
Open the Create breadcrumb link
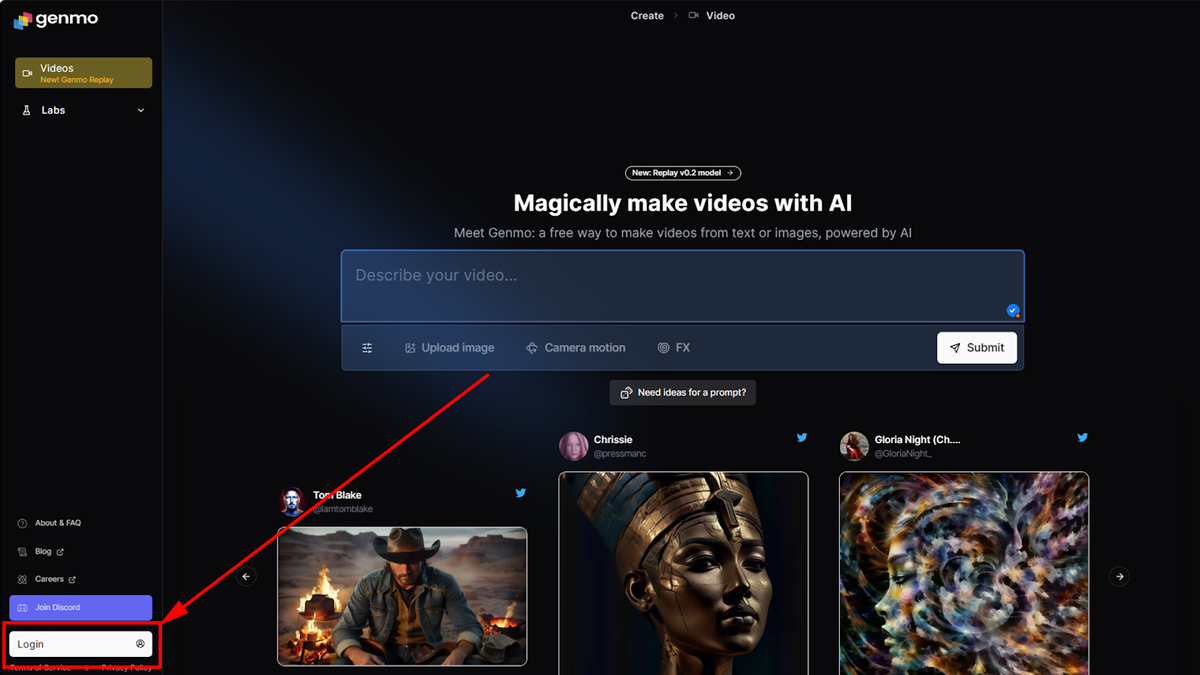pyautogui.click(x=647, y=16)
